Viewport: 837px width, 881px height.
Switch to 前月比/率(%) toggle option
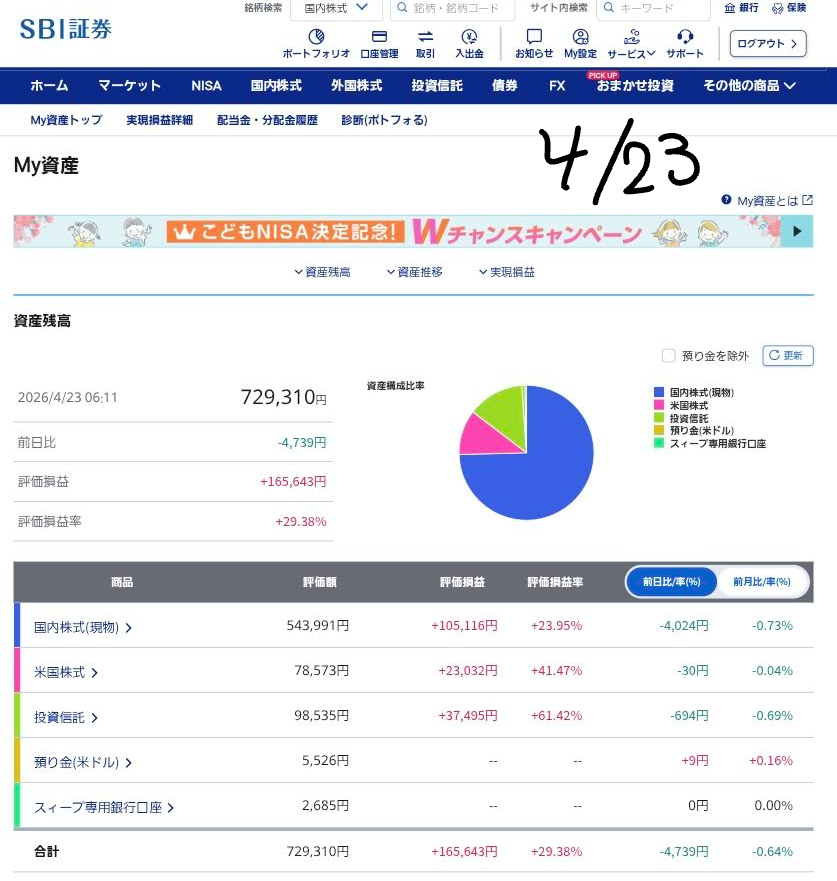click(x=762, y=581)
